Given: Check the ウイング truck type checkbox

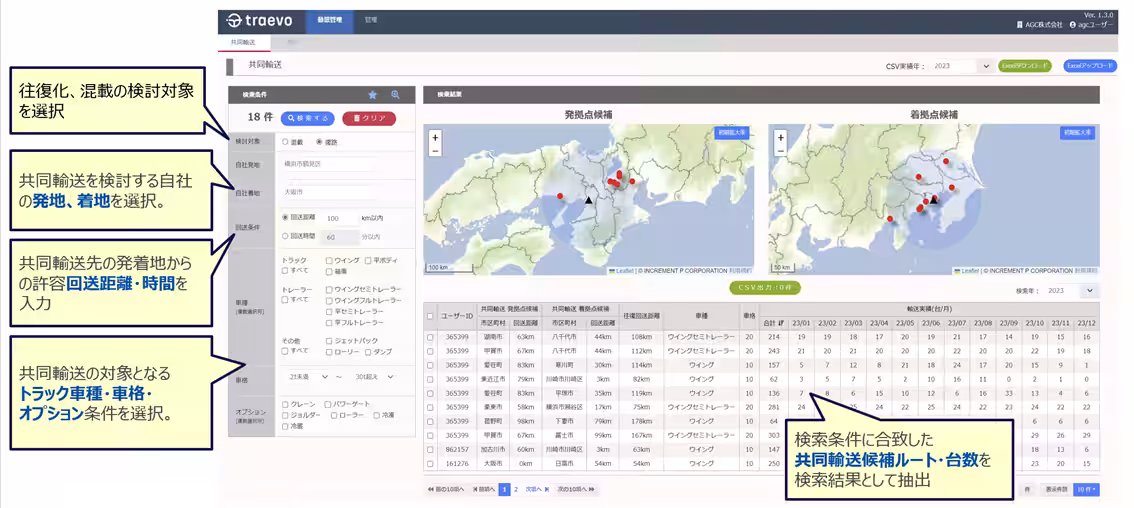Looking at the screenshot, I should coord(329,261).
